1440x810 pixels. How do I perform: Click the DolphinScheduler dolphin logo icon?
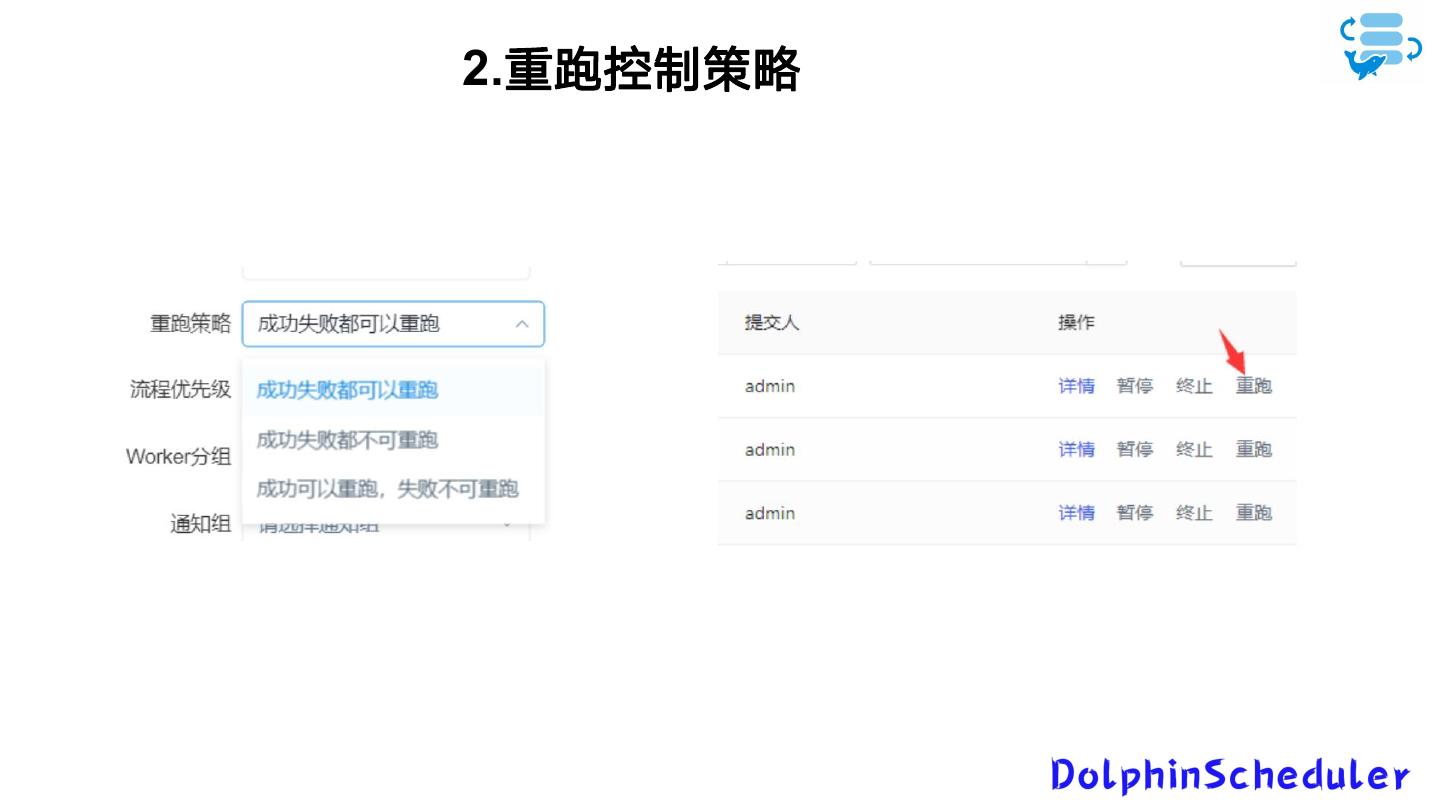pyautogui.click(x=1380, y=47)
